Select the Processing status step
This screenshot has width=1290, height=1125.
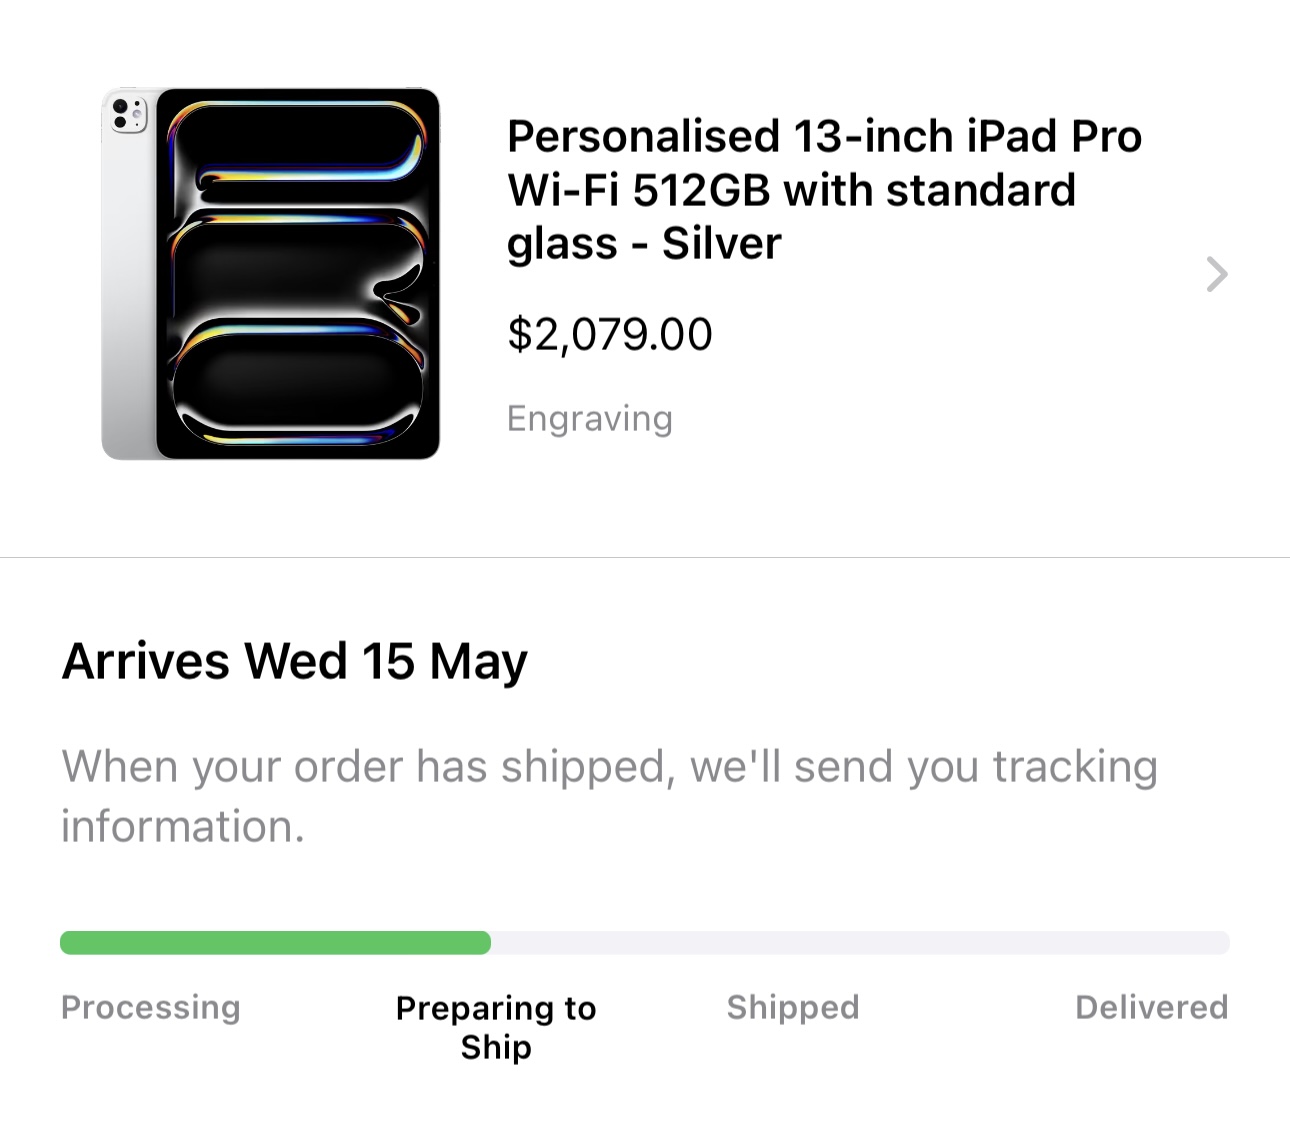click(150, 1007)
